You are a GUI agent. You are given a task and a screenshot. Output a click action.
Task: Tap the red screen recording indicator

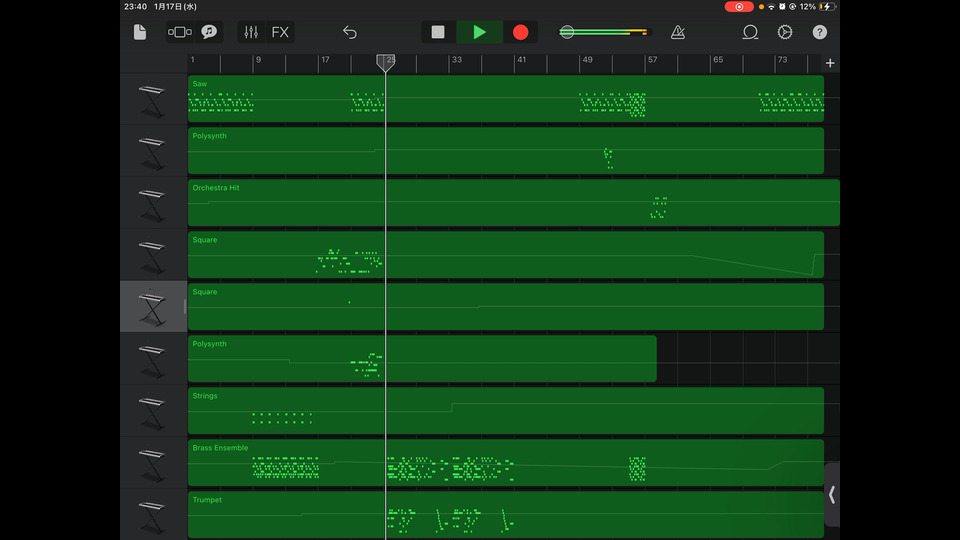(x=739, y=7)
